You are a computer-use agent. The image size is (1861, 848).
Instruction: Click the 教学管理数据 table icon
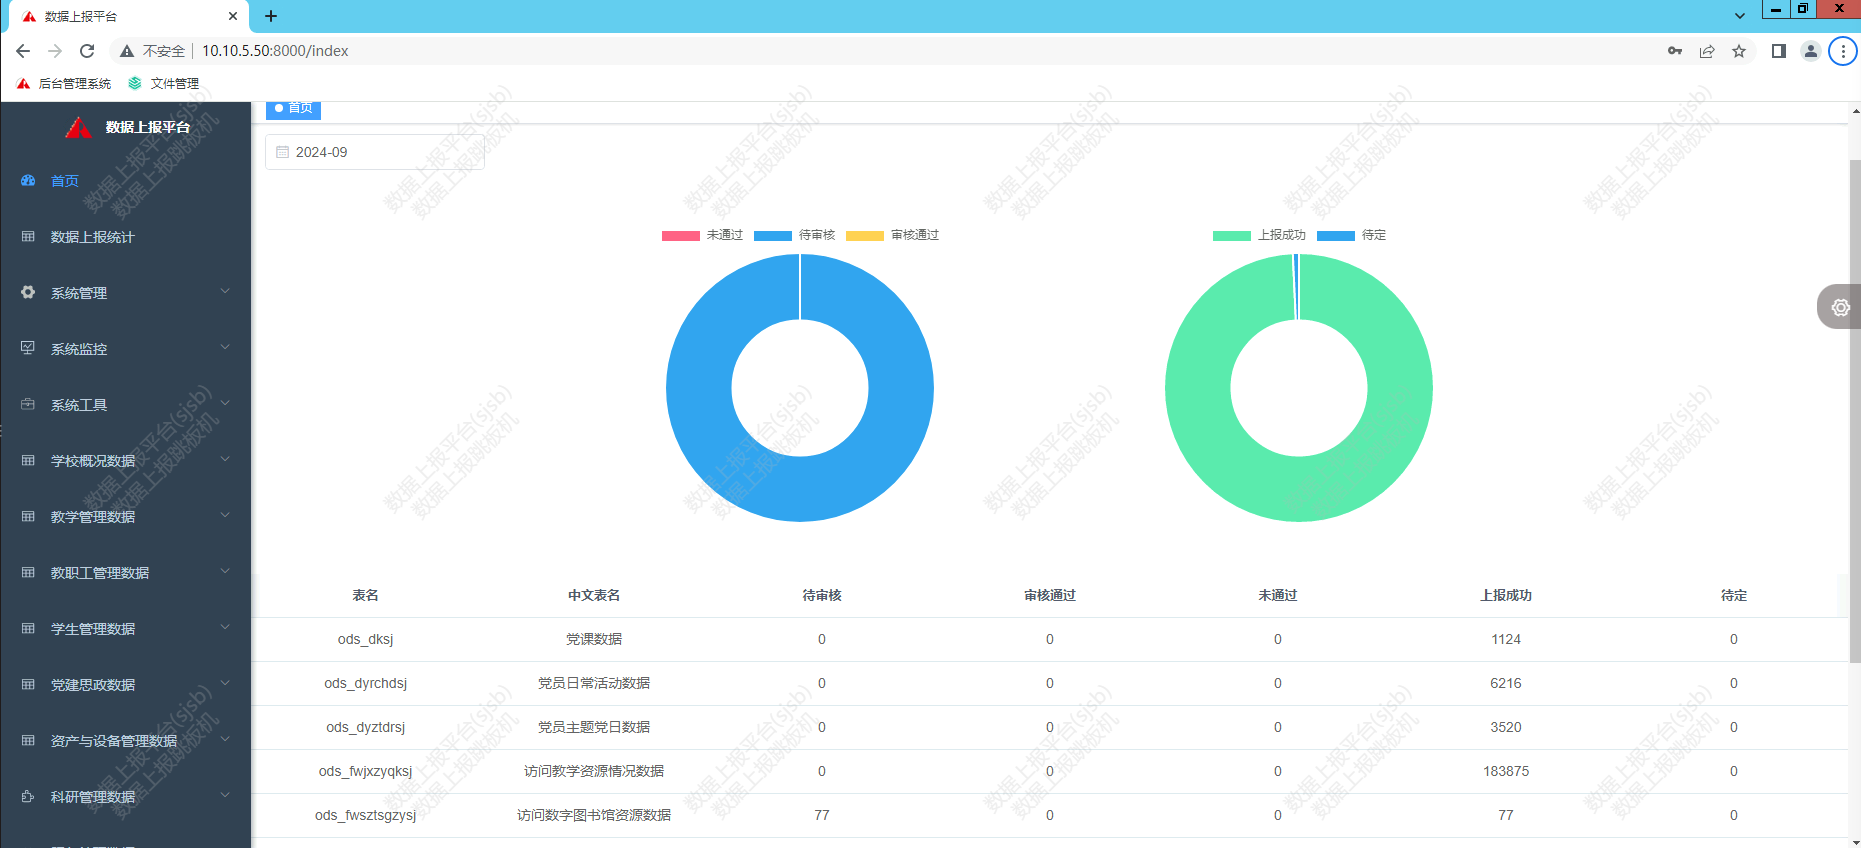(x=28, y=517)
